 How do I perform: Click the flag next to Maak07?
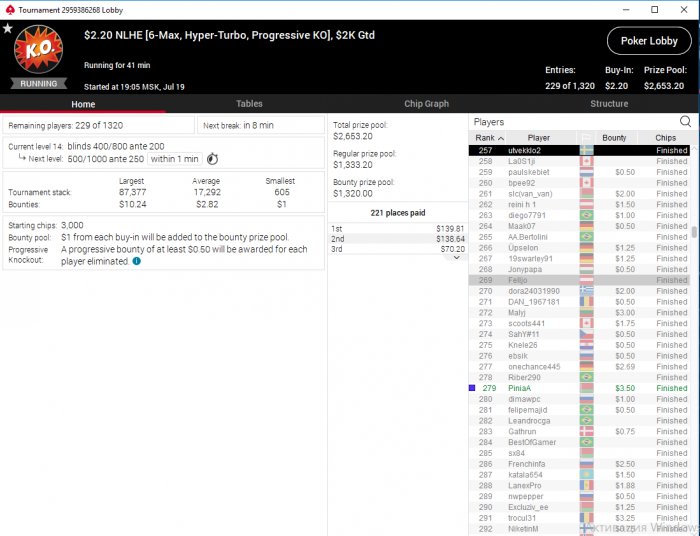pyautogui.click(x=587, y=226)
